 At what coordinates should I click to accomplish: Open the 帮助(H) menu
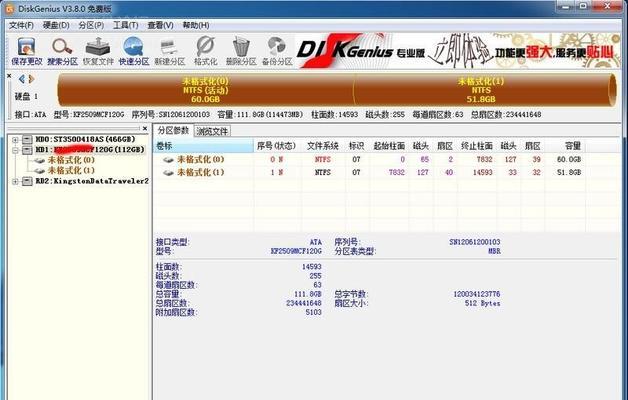[196, 25]
